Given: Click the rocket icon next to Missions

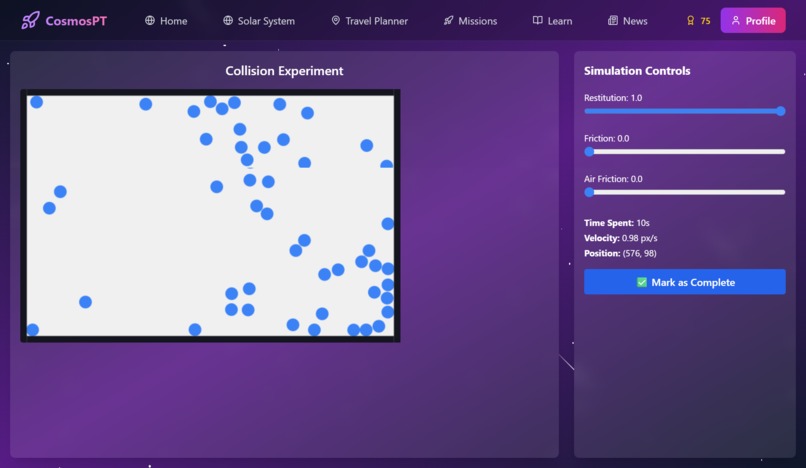Looking at the screenshot, I should pos(449,21).
